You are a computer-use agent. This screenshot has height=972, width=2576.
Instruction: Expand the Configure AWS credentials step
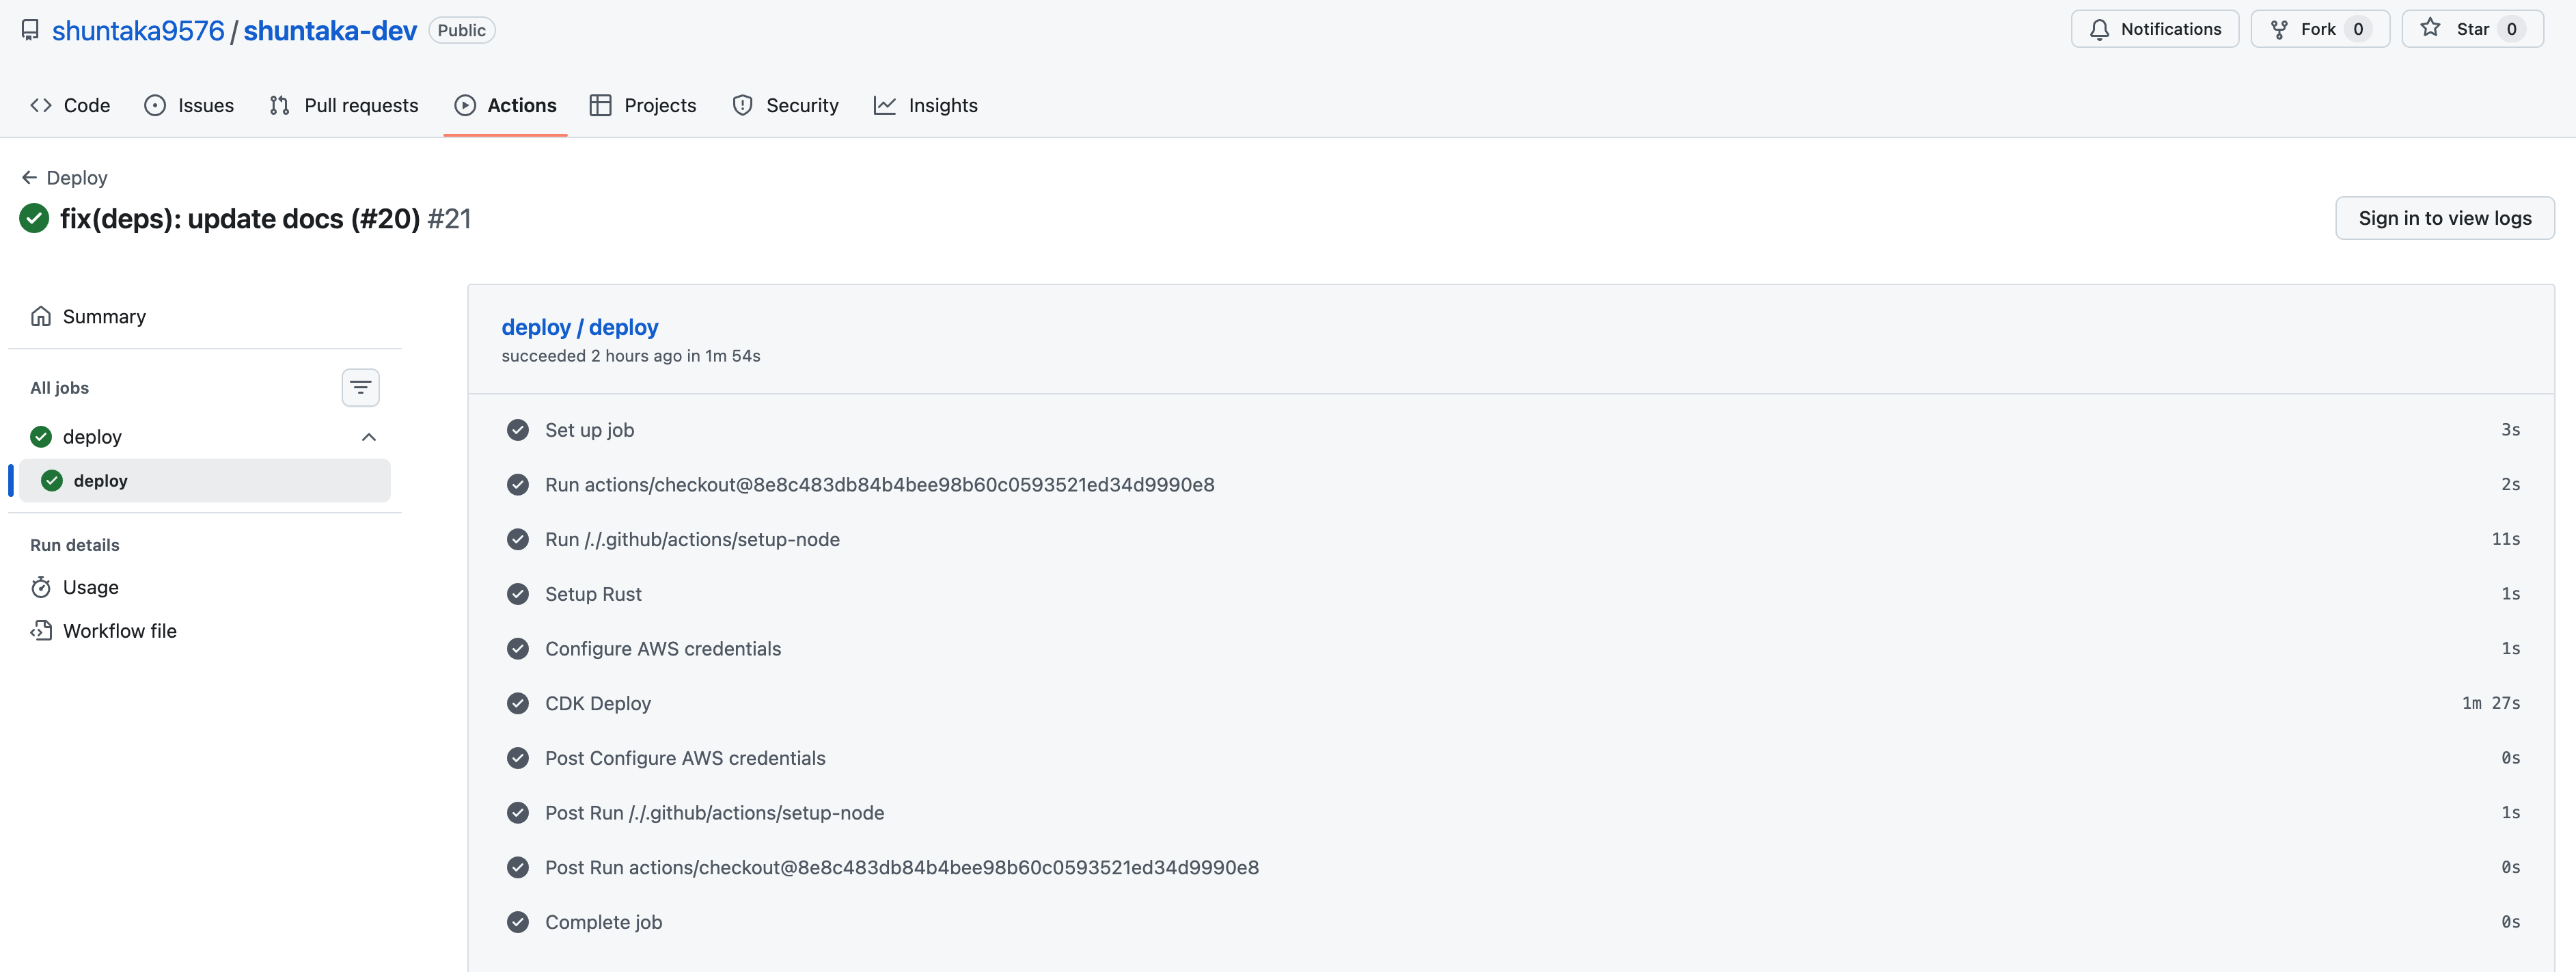click(x=662, y=649)
